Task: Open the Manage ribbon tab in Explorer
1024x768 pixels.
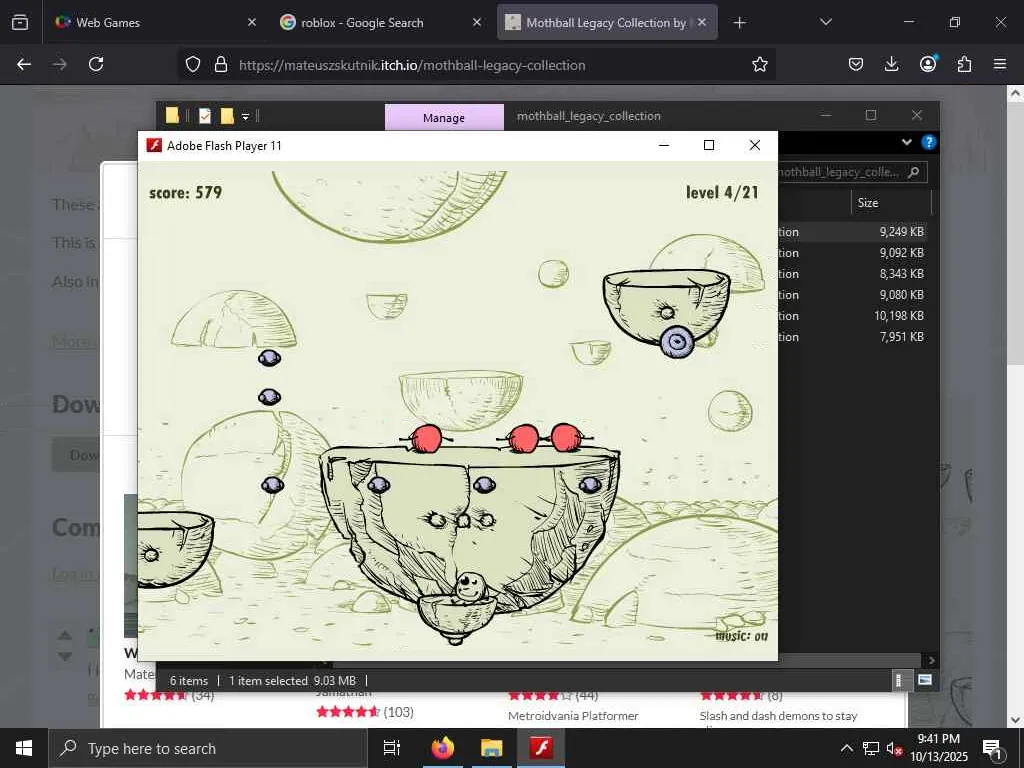Action: pyautogui.click(x=444, y=118)
